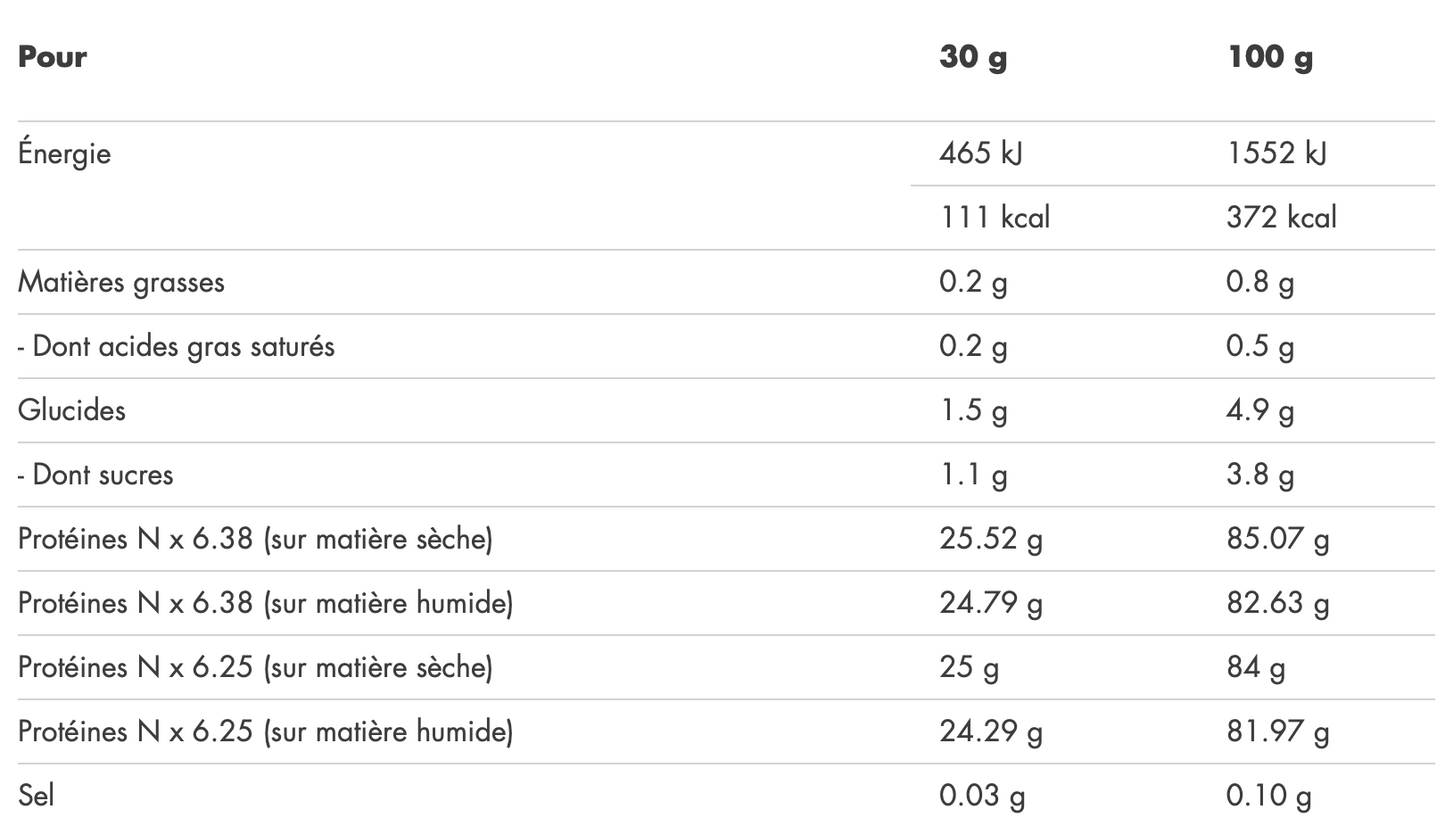Select the '24.79 g' protein value
Image resolution: width=1445 pixels, height=826 pixels.
[990, 604]
